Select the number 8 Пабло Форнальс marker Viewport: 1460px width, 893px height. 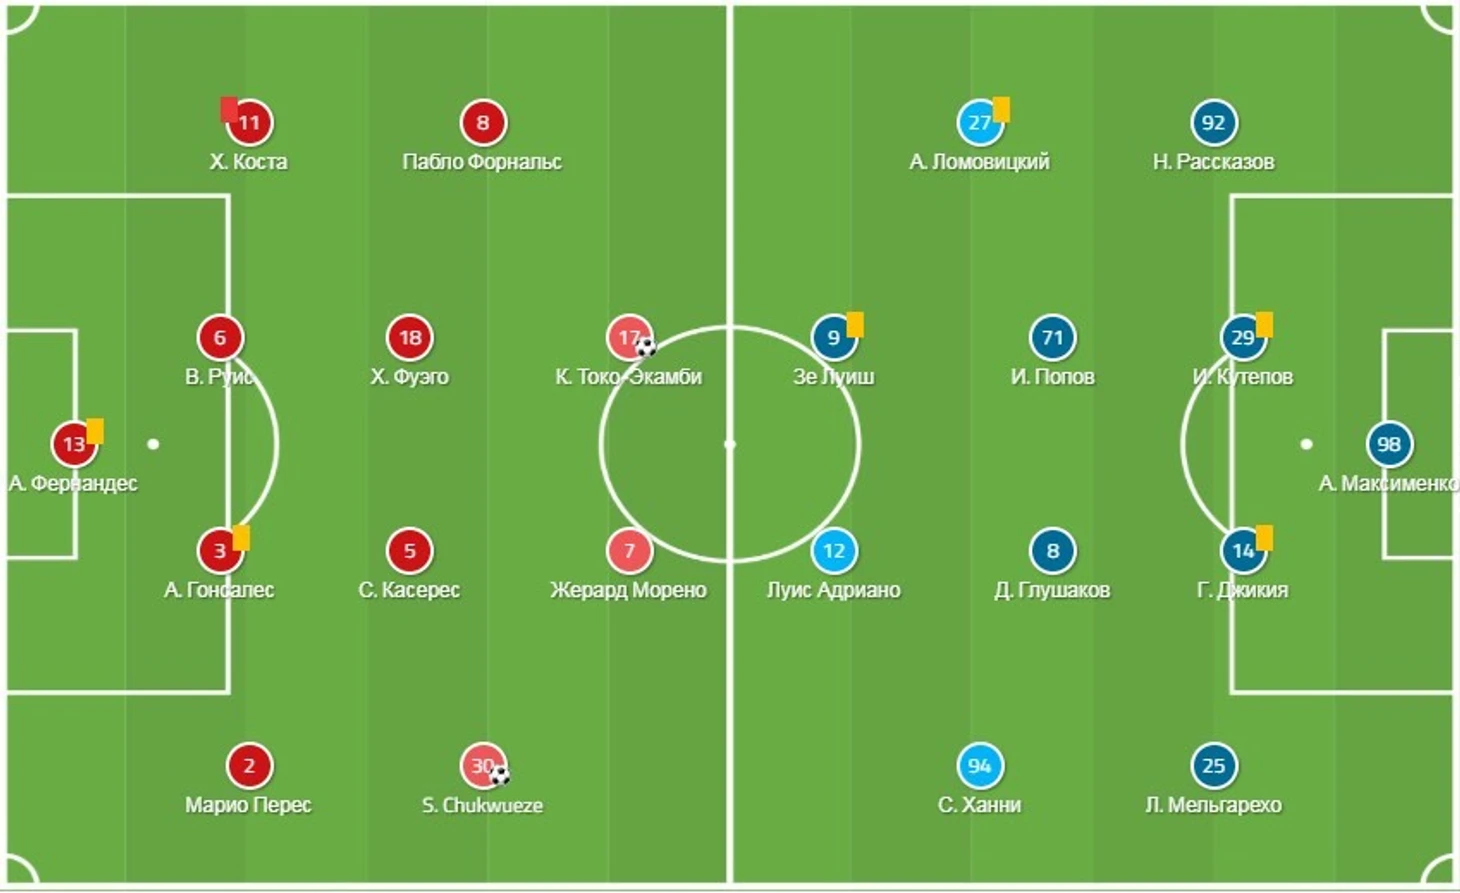click(x=483, y=123)
